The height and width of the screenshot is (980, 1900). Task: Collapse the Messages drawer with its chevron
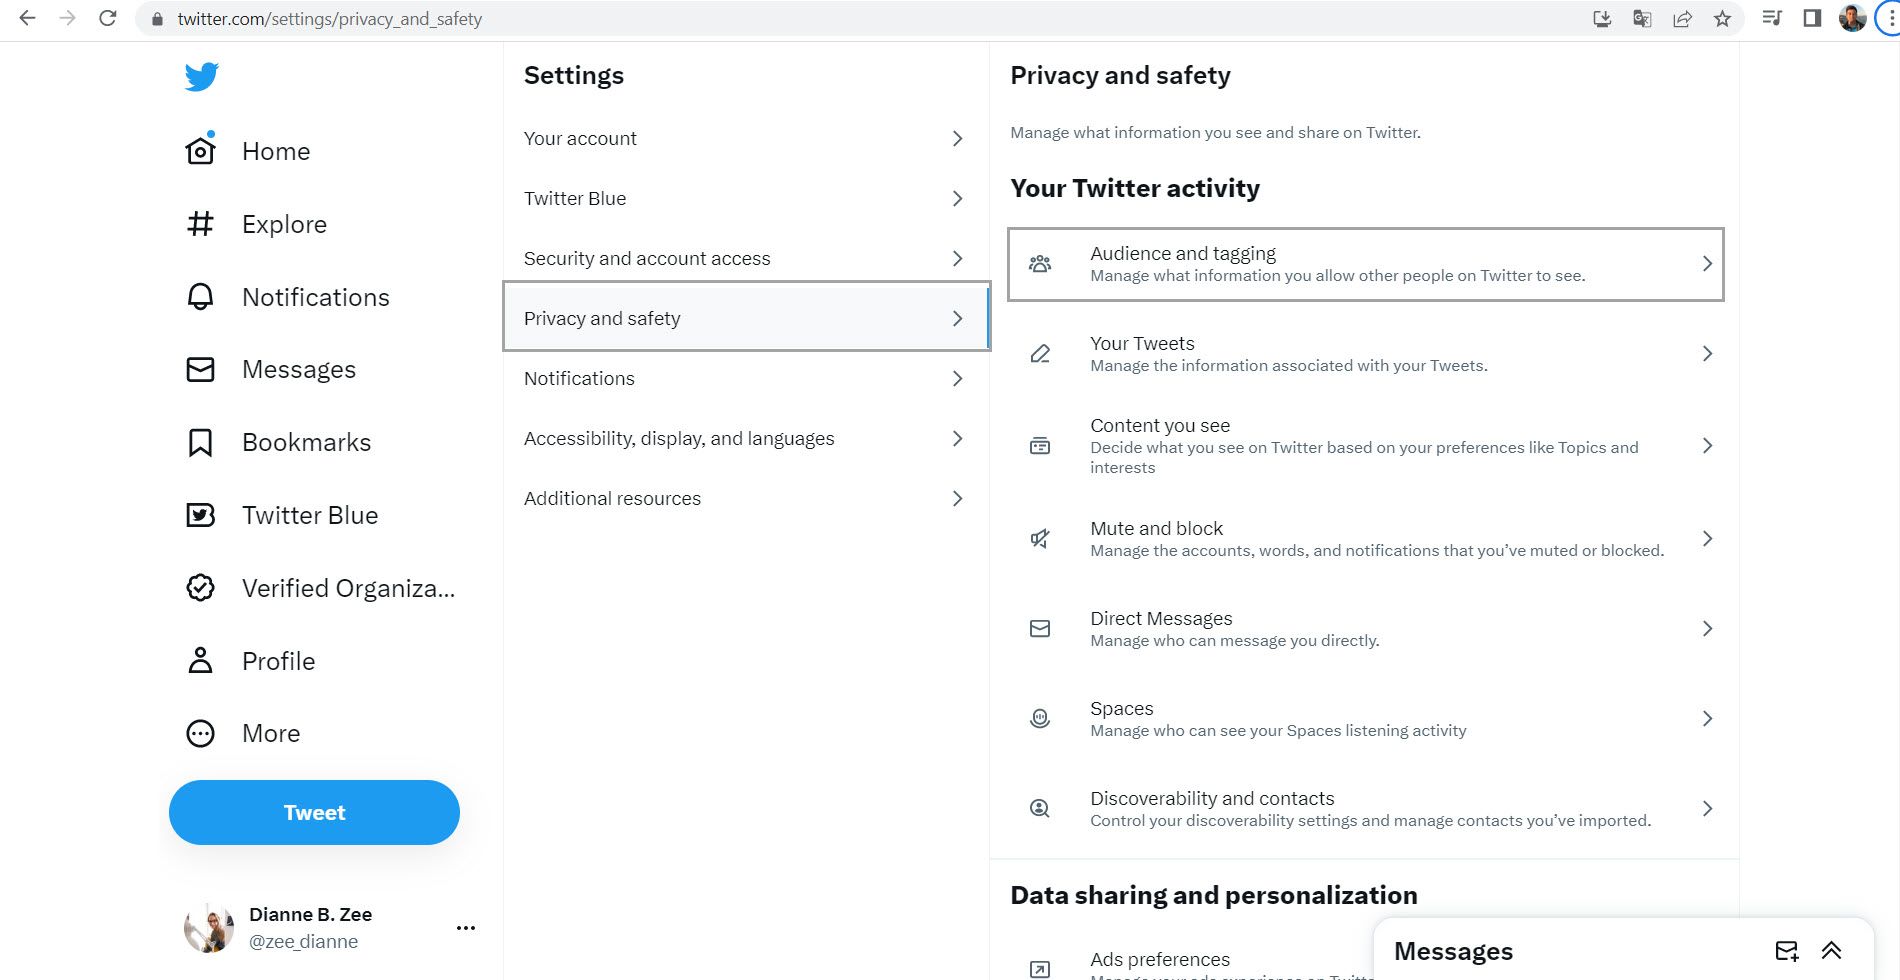coord(1833,950)
